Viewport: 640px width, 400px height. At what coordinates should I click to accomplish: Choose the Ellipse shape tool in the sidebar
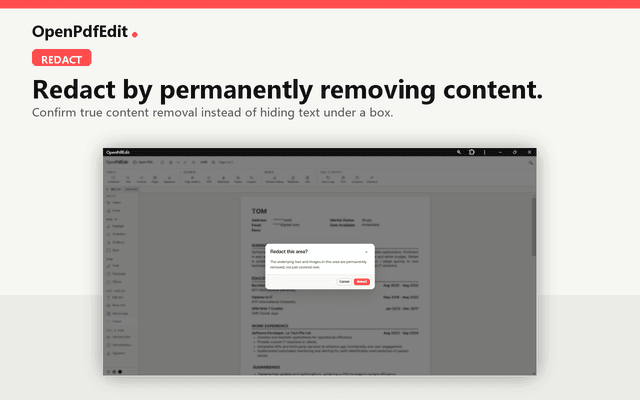[x=114, y=282]
